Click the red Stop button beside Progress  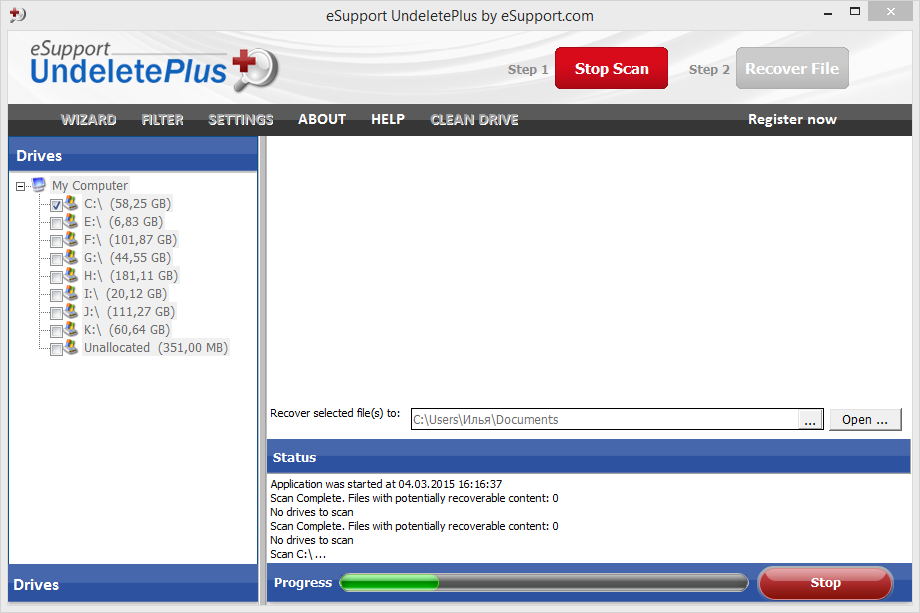pyautogui.click(x=826, y=583)
